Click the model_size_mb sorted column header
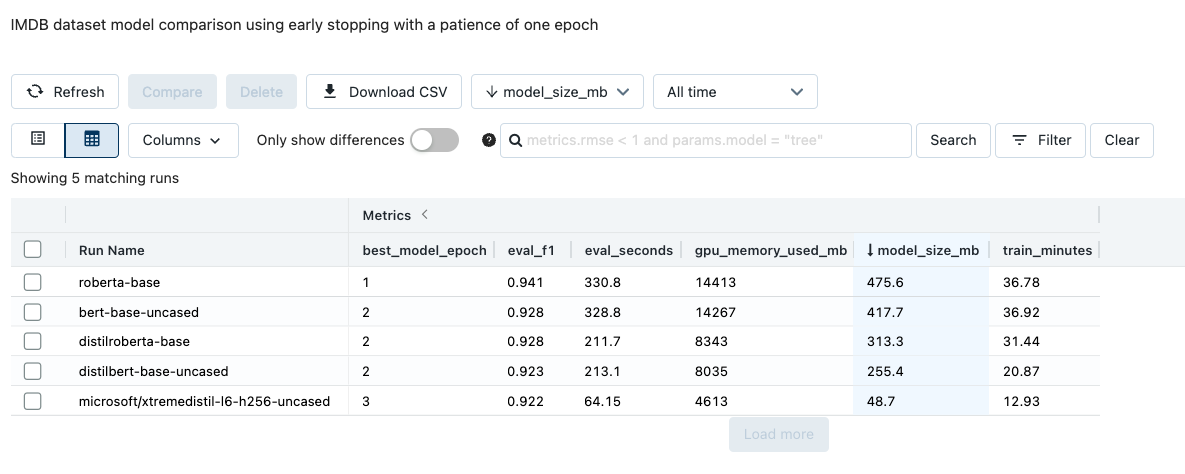The width and height of the screenshot is (1185, 474). click(x=922, y=250)
